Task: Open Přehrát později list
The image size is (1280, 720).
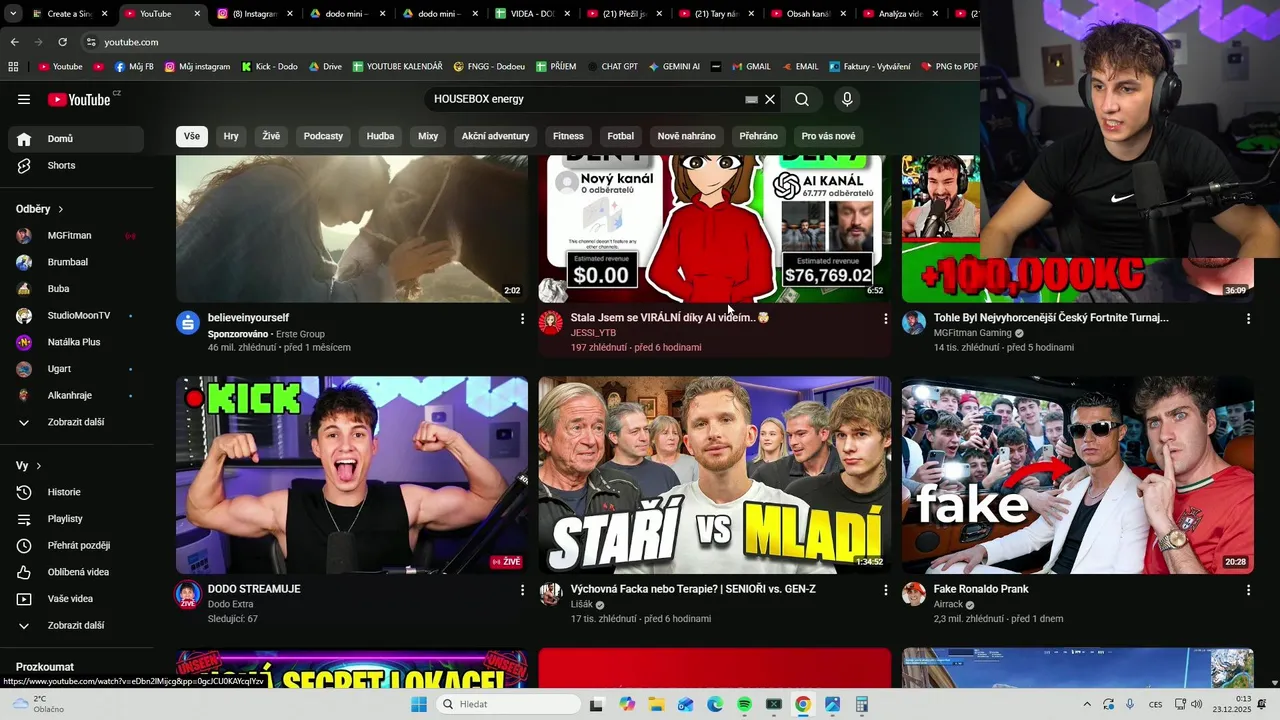Action: tap(76, 545)
